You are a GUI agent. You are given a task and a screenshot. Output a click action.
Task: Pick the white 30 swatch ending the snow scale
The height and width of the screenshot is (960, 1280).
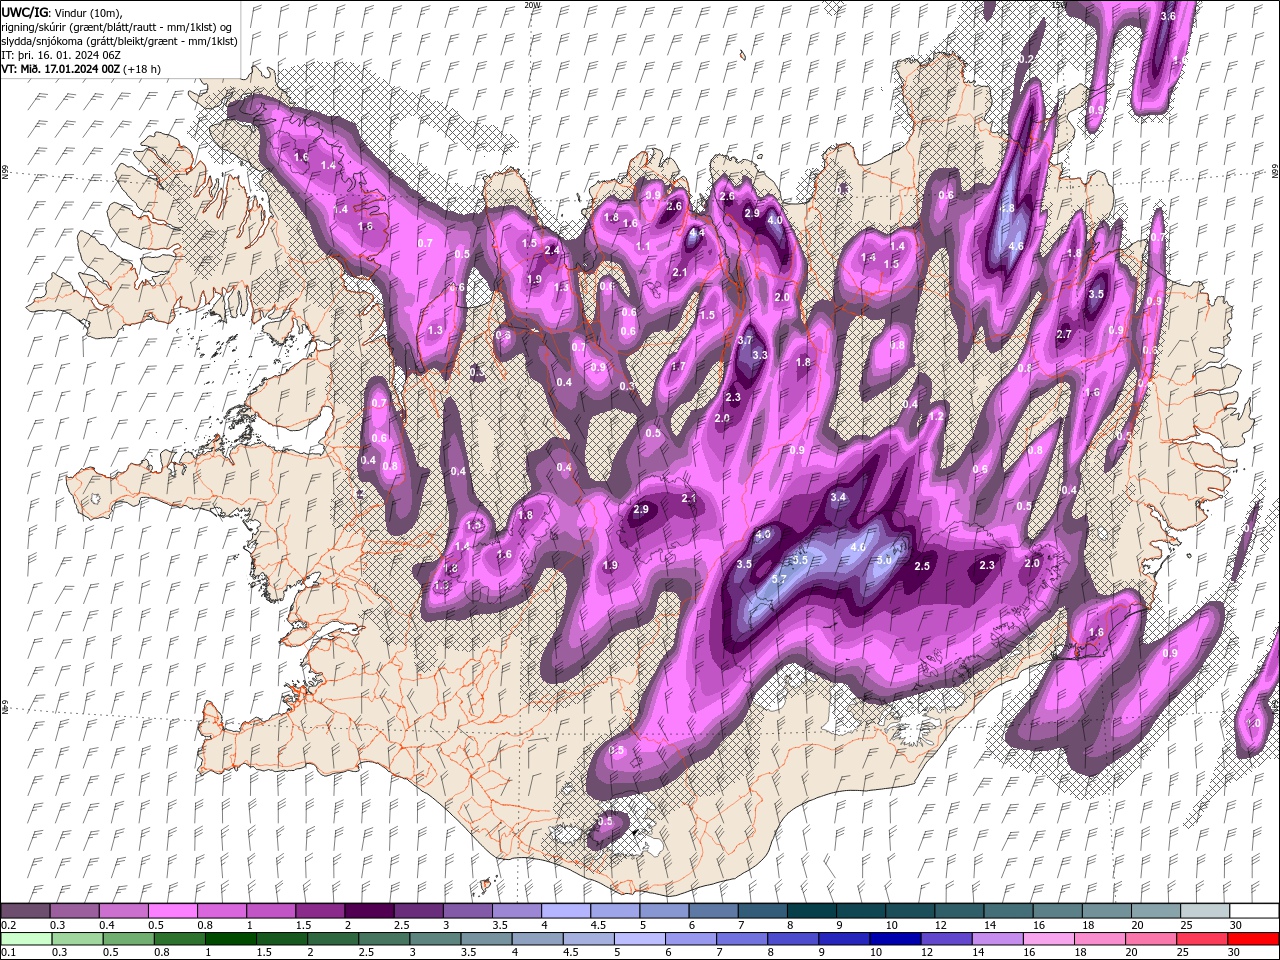[x=1254, y=911]
